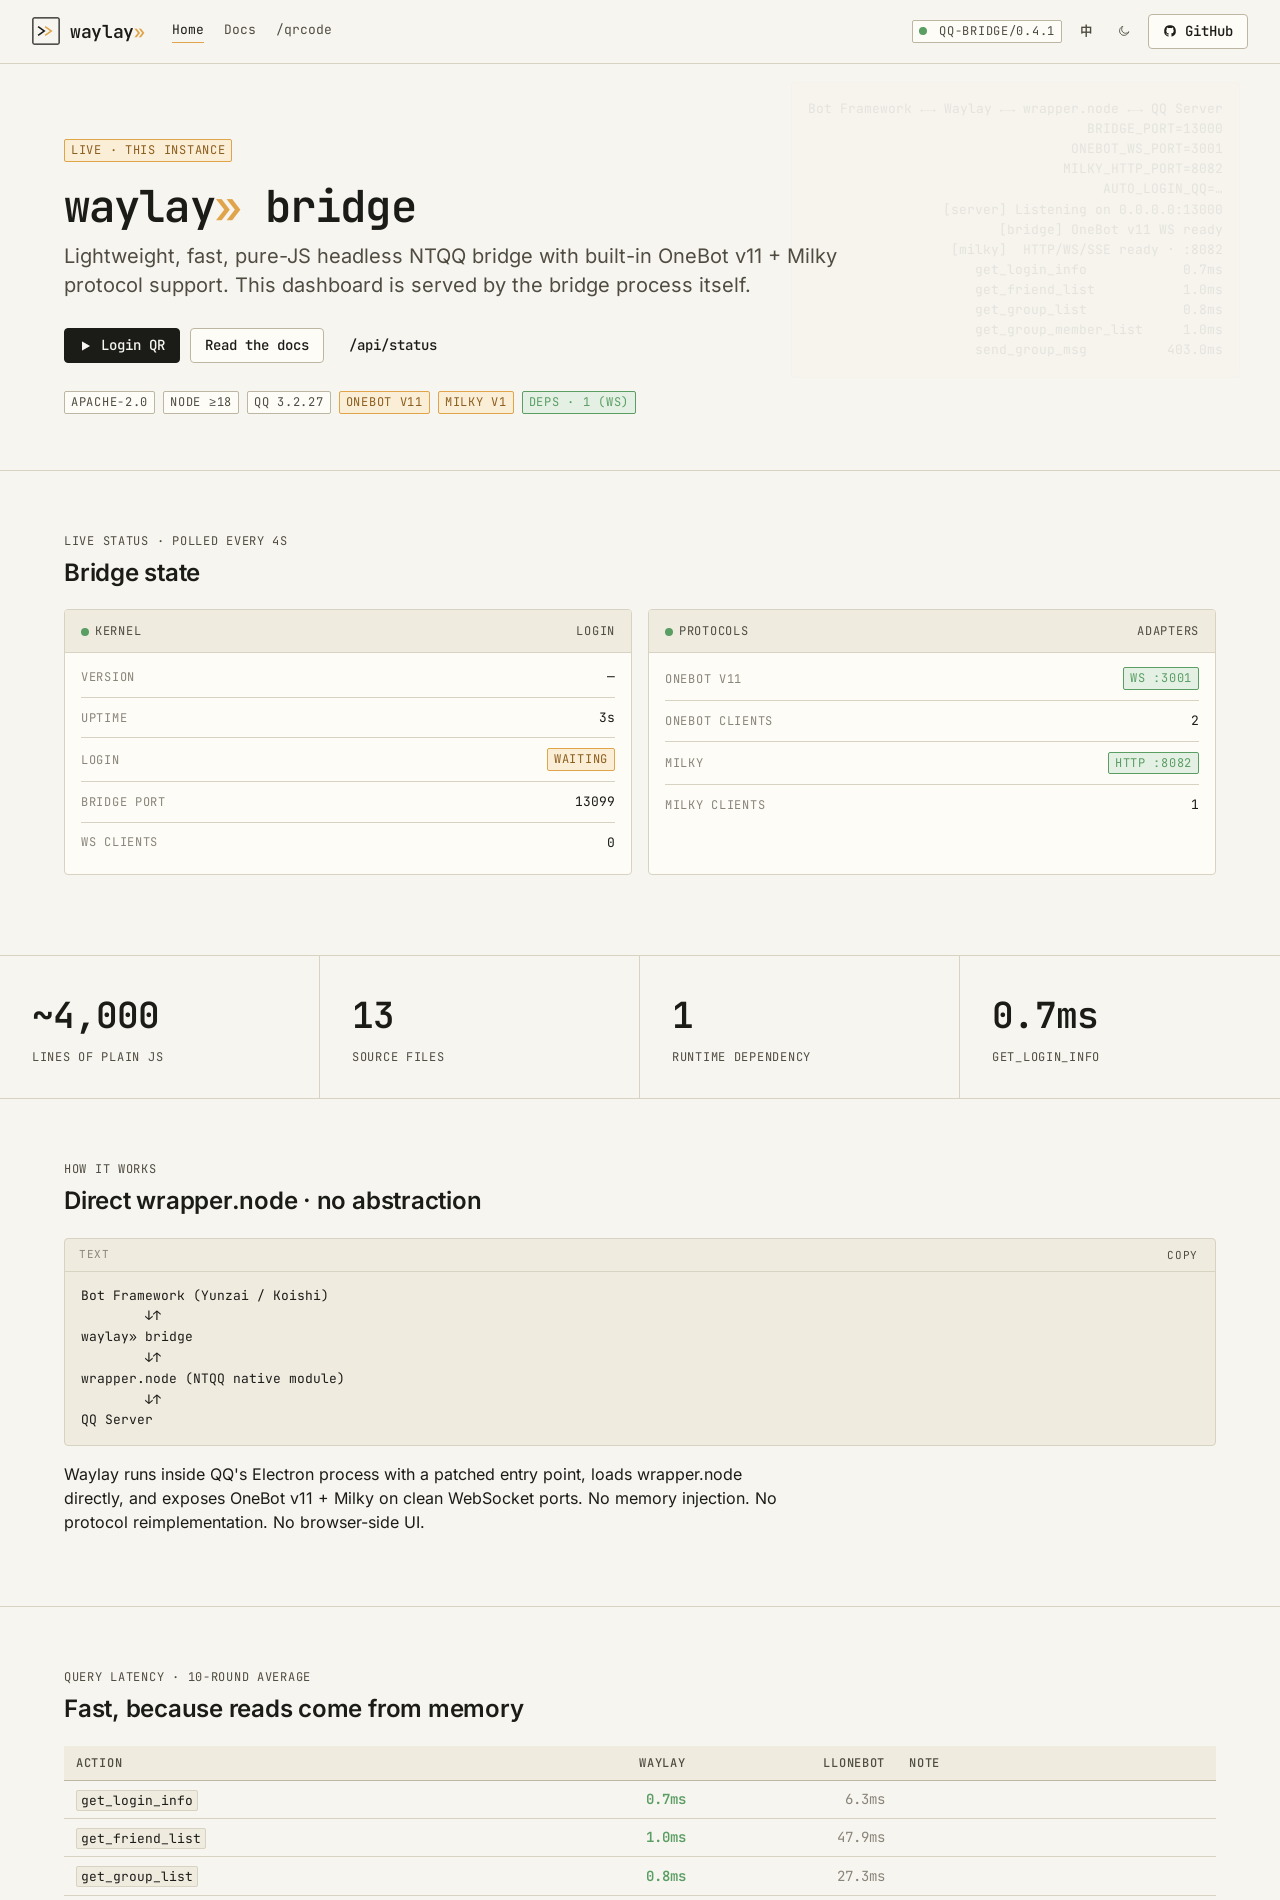Click the WAITING login status badge
1280x1900 pixels.
click(581, 759)
